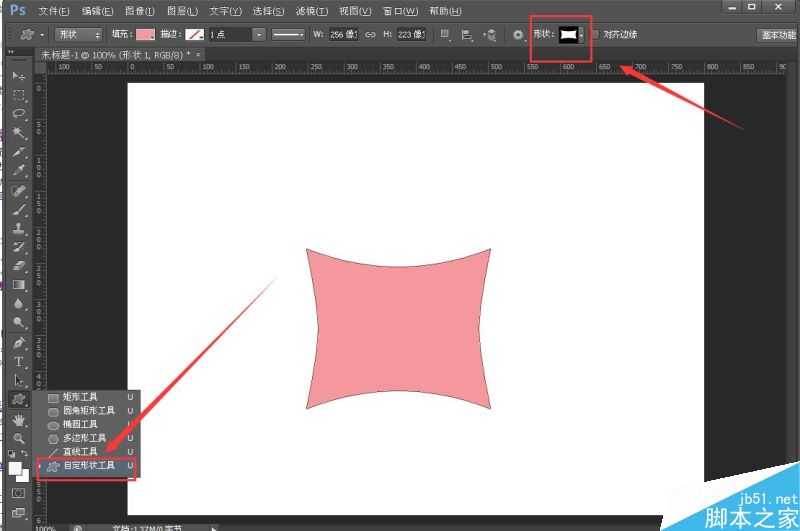Choose 椭圆工具 from the shape flyout

click(80, 424)
